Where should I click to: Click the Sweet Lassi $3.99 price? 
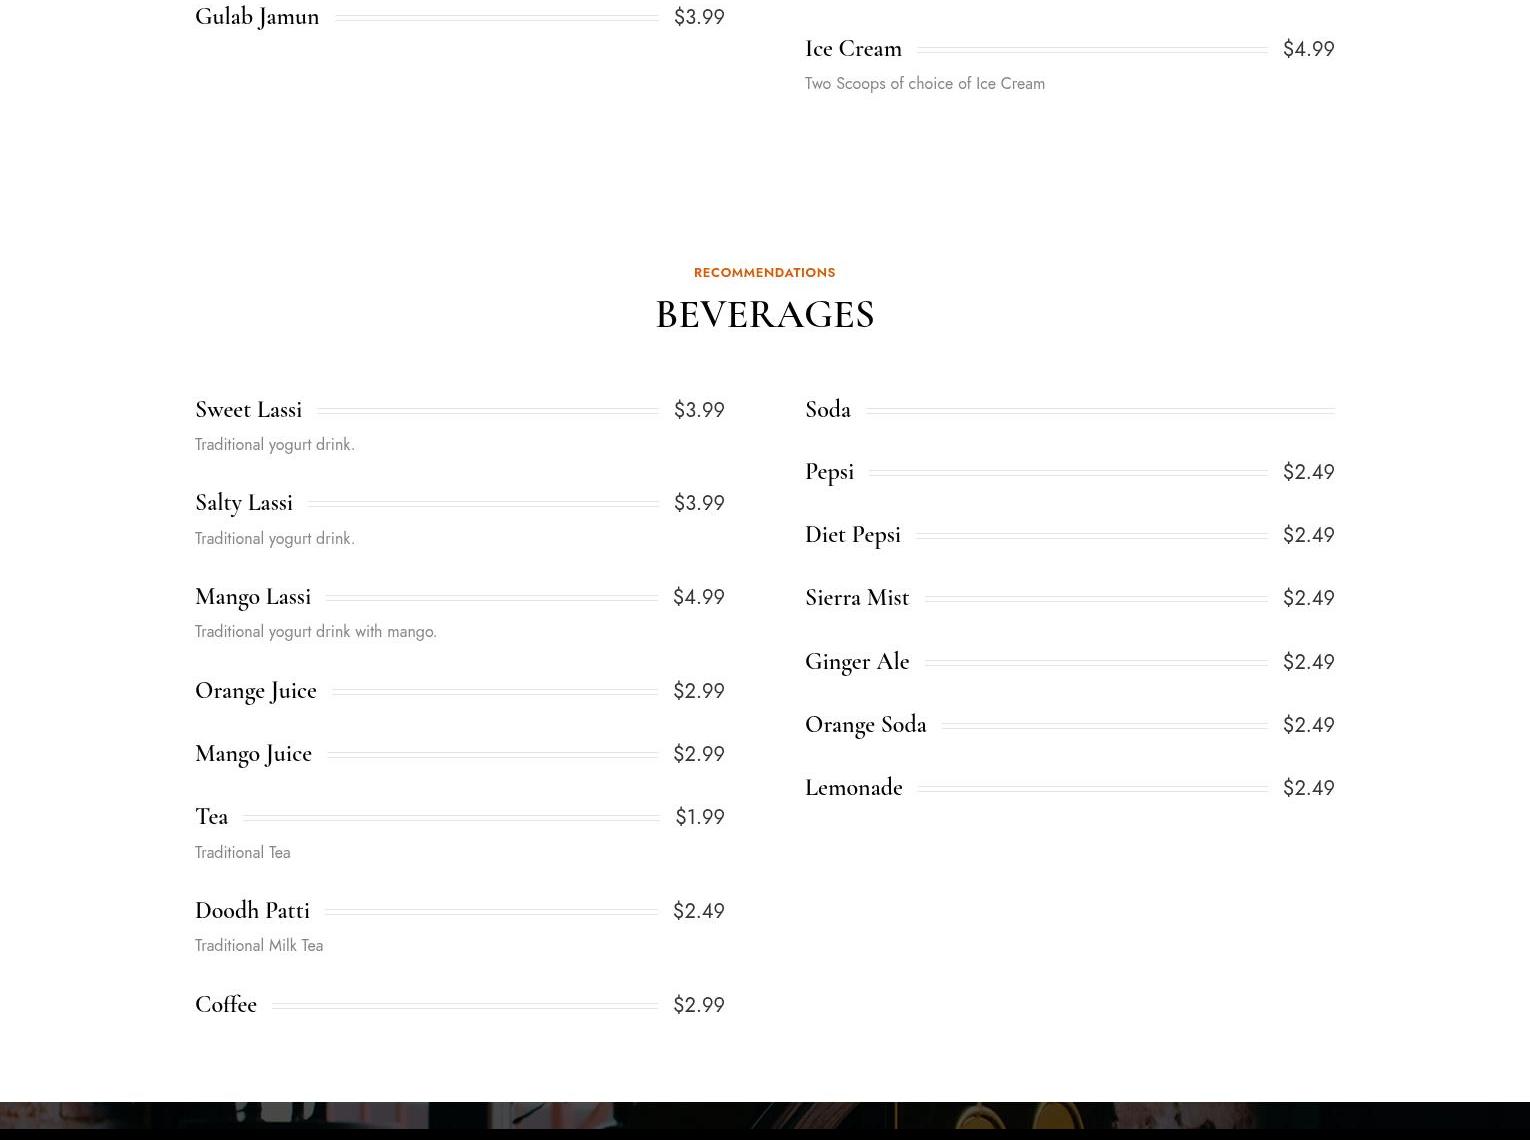point(699,410)
